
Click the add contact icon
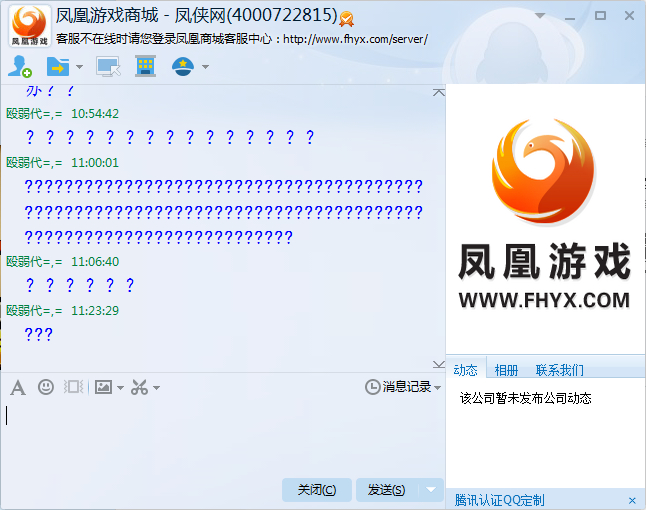click(x=20, y=66)
